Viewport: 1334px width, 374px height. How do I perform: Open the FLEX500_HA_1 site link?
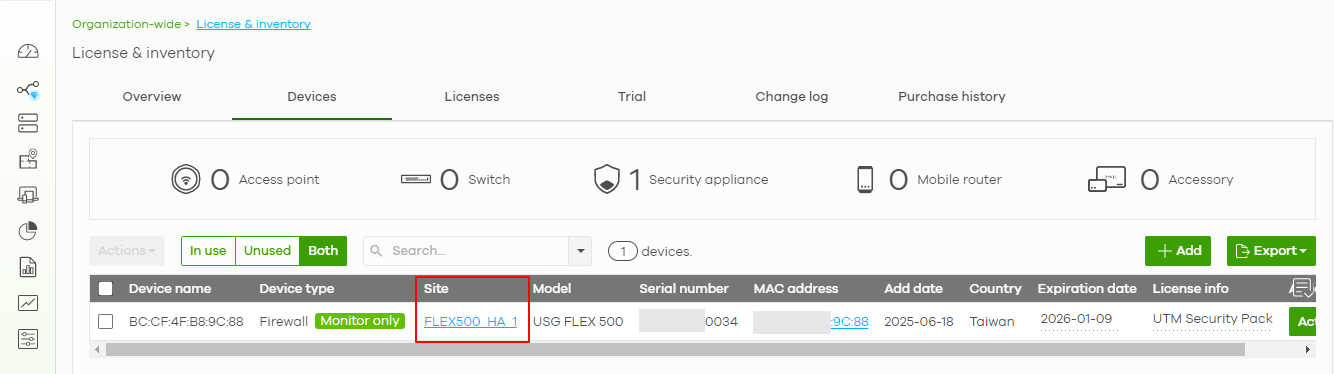[x=471, y=321]
